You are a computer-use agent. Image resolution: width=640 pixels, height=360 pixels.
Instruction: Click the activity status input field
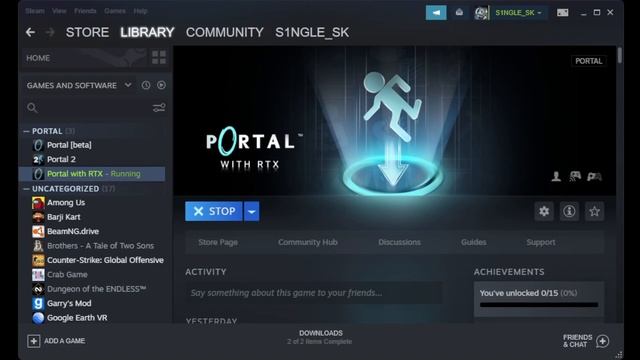point(313,293)
